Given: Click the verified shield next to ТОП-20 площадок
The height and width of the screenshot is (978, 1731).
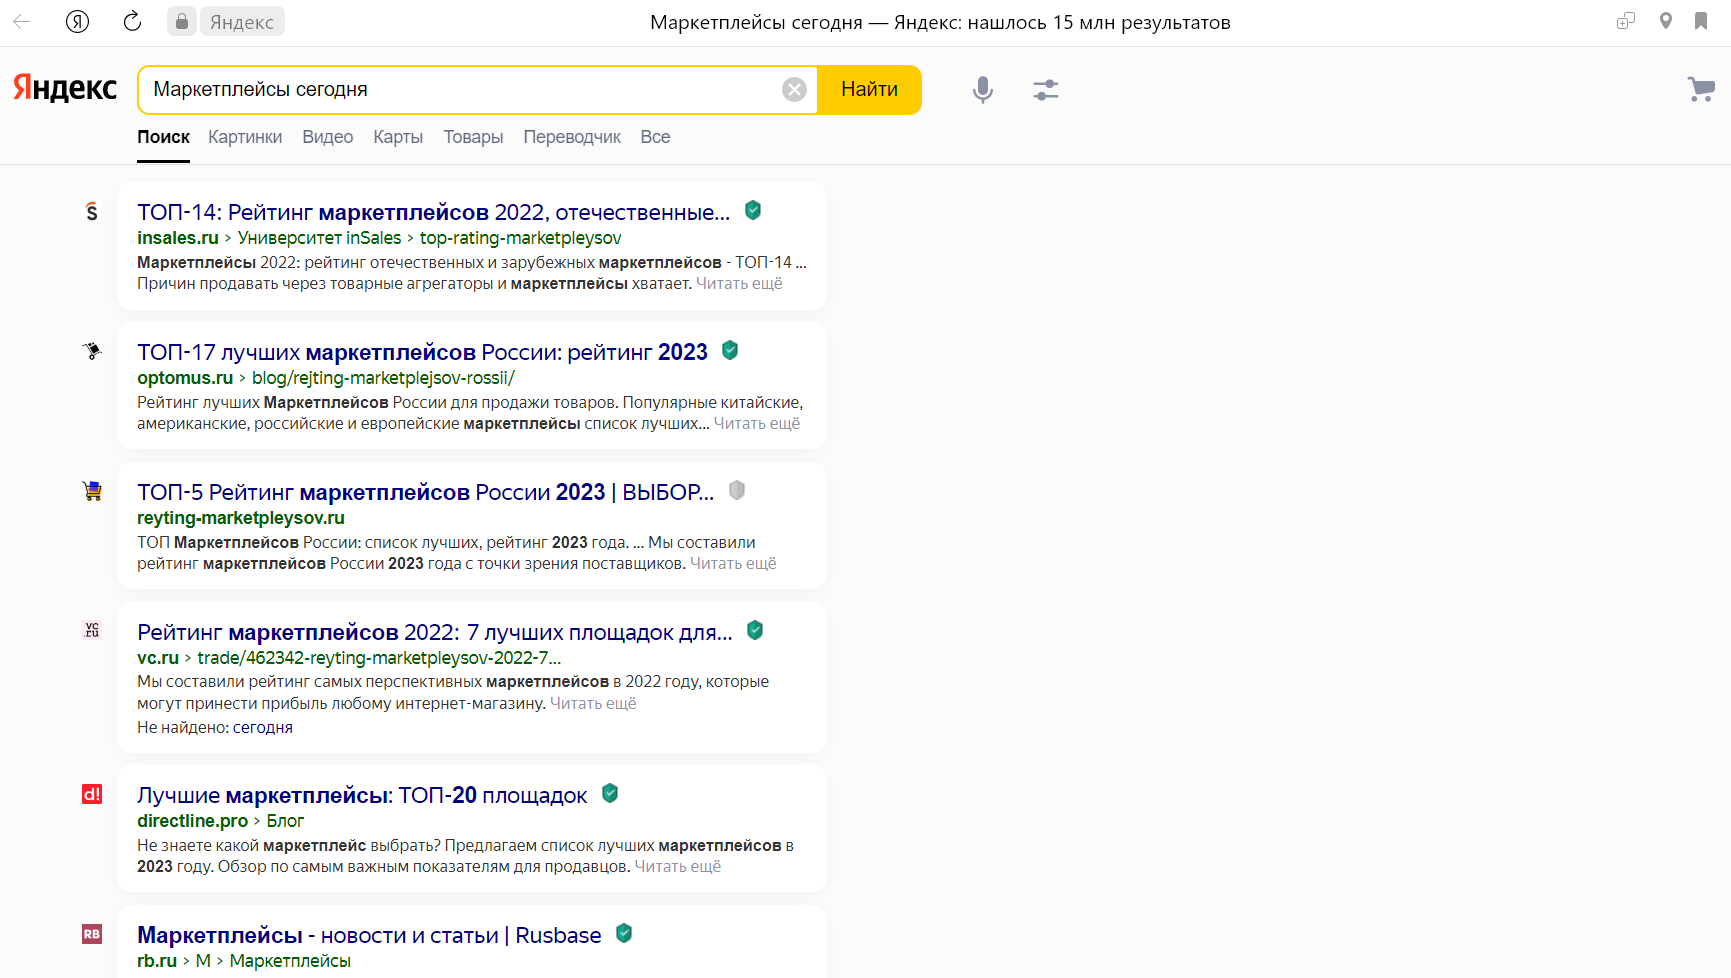Looking at the screenshot, I should [610, 793].
